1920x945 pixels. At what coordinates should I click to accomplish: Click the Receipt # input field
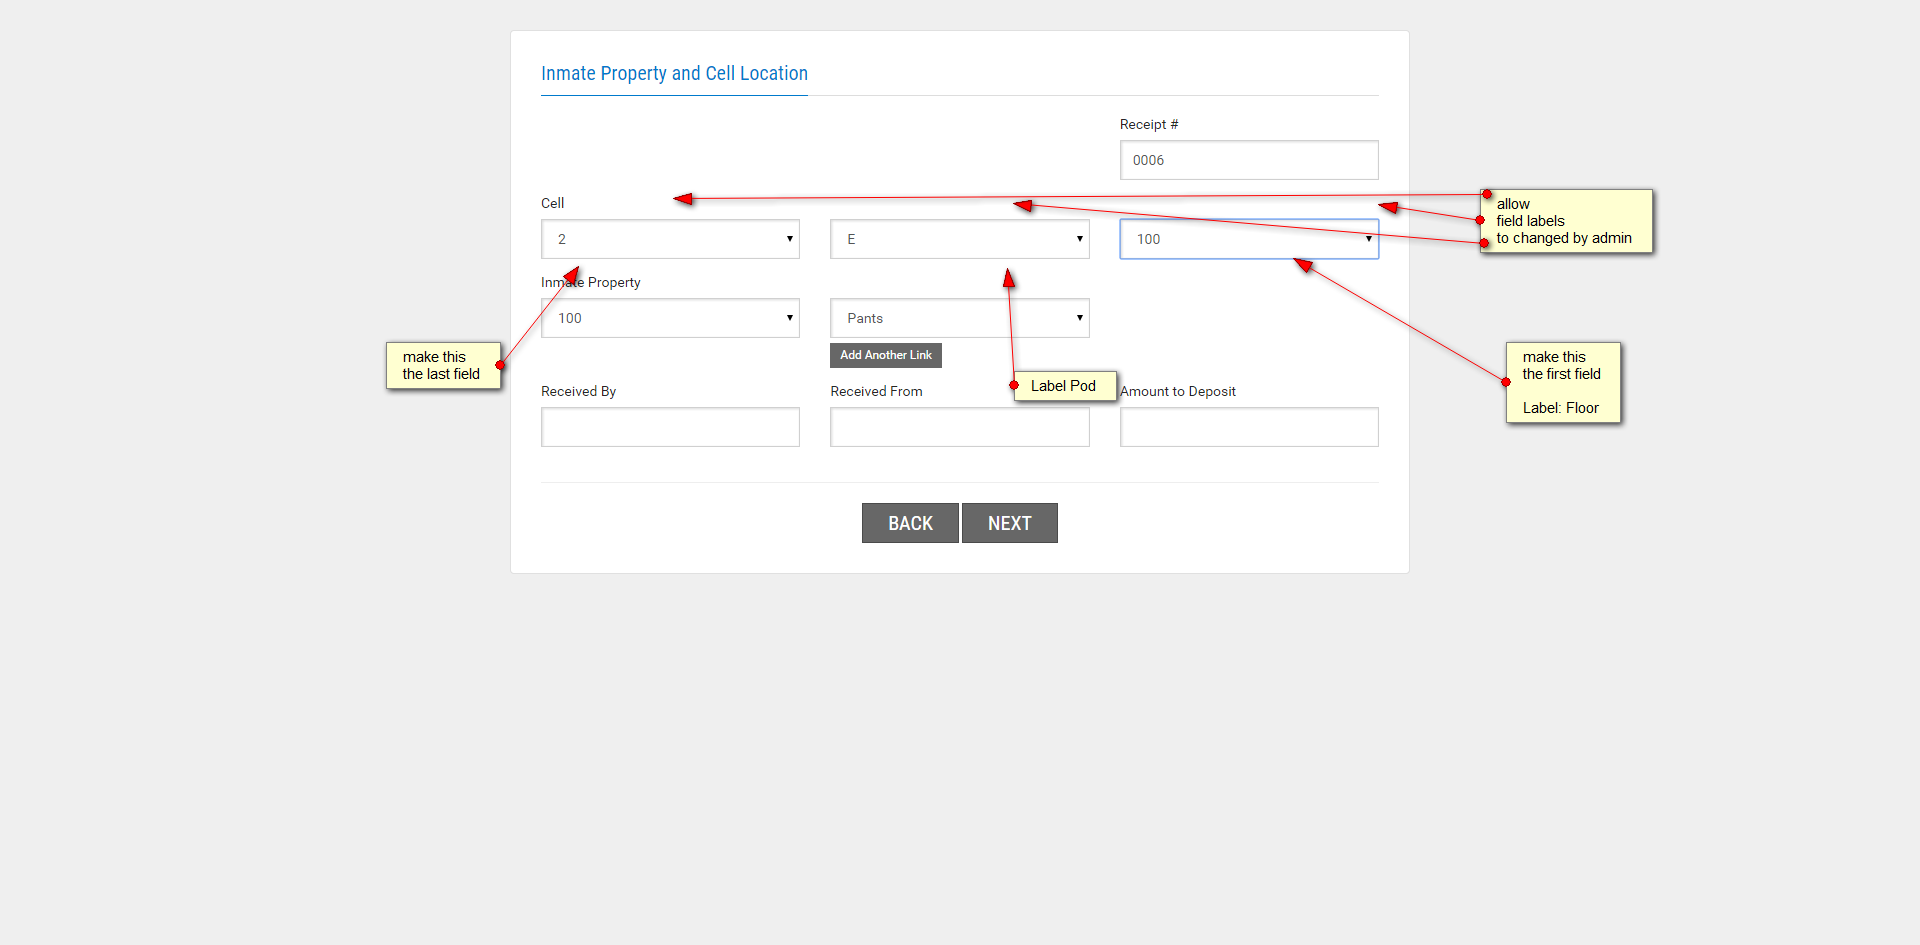tap(1248, 160)
